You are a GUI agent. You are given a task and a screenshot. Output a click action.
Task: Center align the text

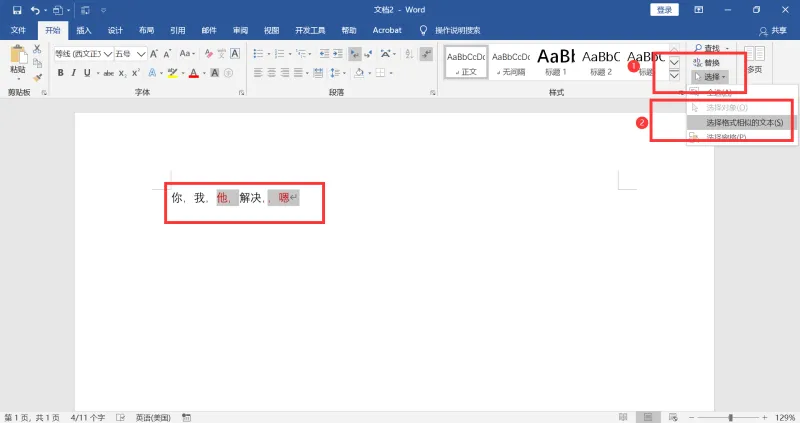tap(271, 73)
